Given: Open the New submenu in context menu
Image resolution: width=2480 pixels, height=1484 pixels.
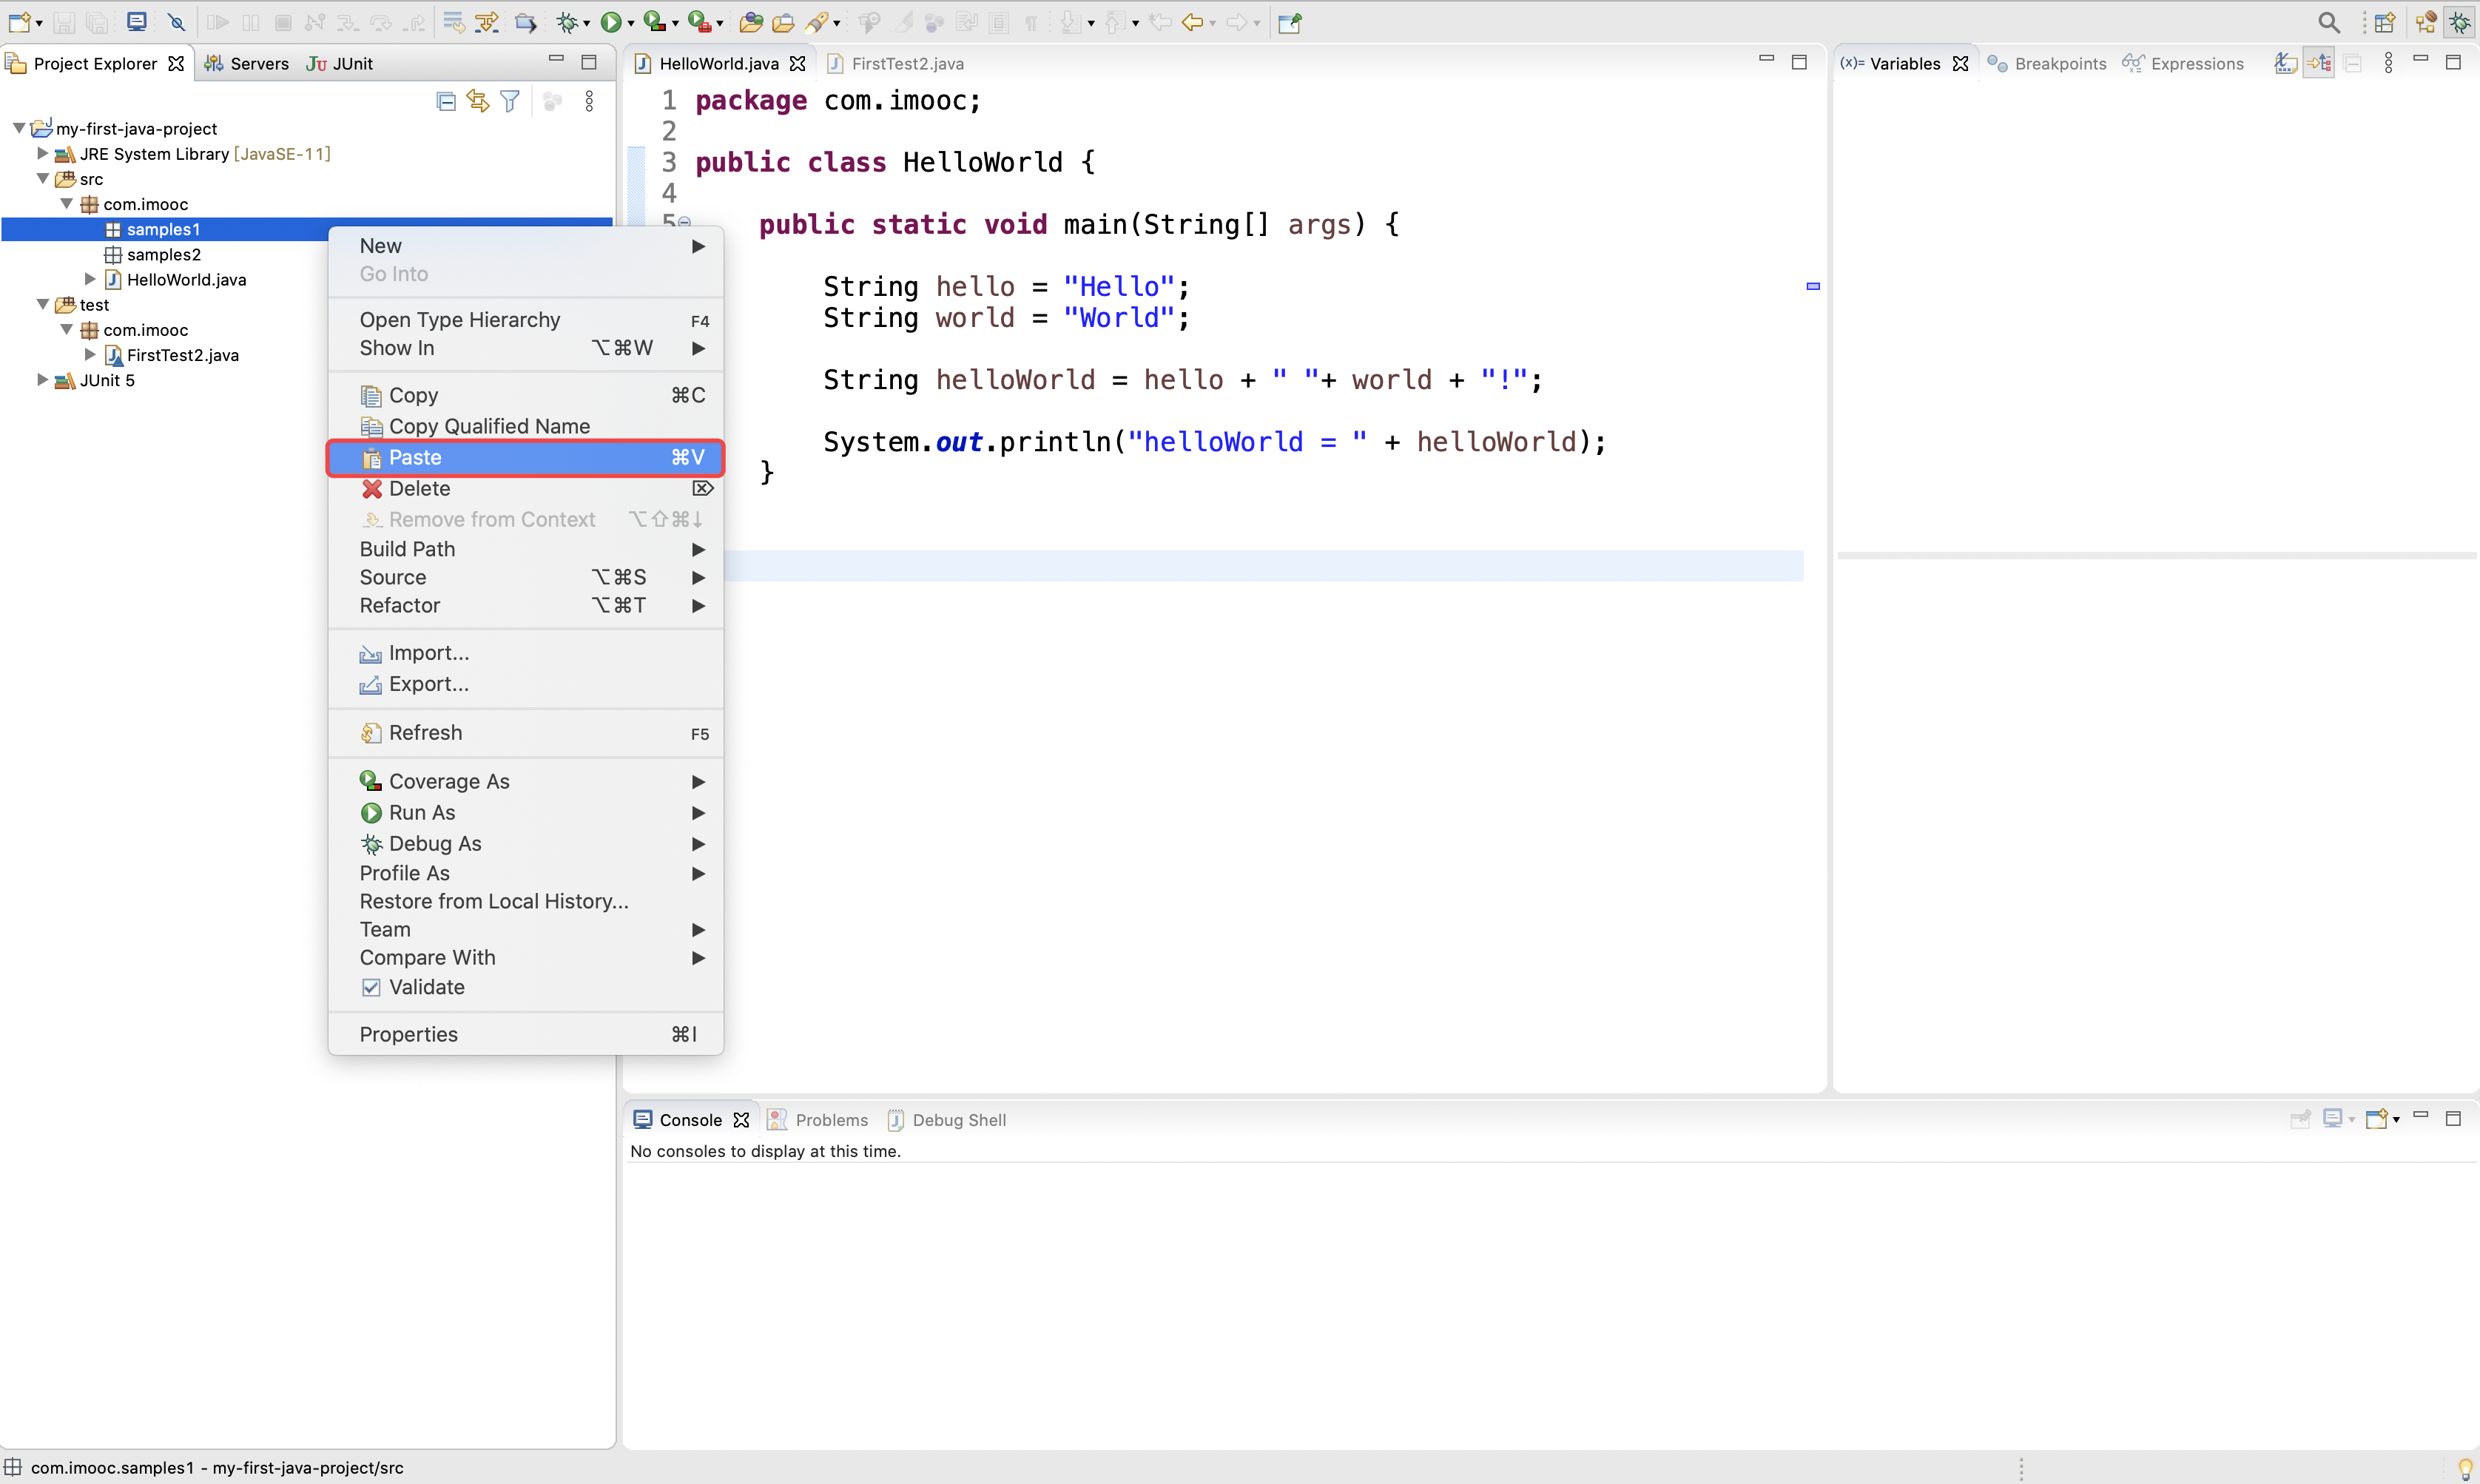Looking at the screenshot, I should point(526,245).
